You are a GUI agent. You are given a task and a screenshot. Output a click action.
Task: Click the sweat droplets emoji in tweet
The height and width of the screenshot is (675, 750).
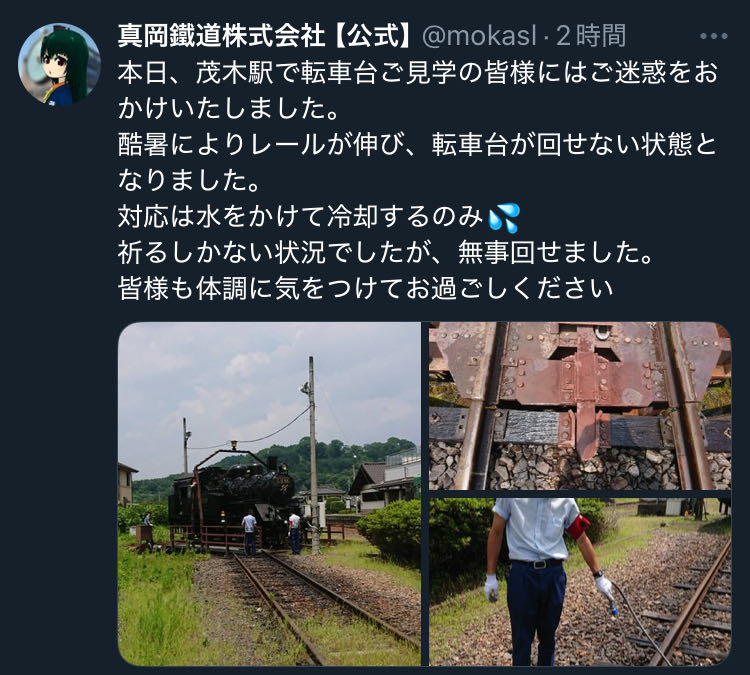click(x=505, y=218)
